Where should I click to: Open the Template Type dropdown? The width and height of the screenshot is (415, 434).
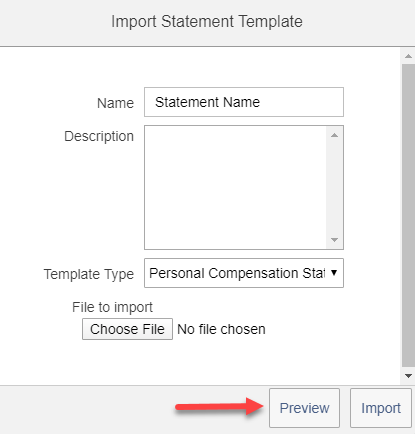click(244, 273)
